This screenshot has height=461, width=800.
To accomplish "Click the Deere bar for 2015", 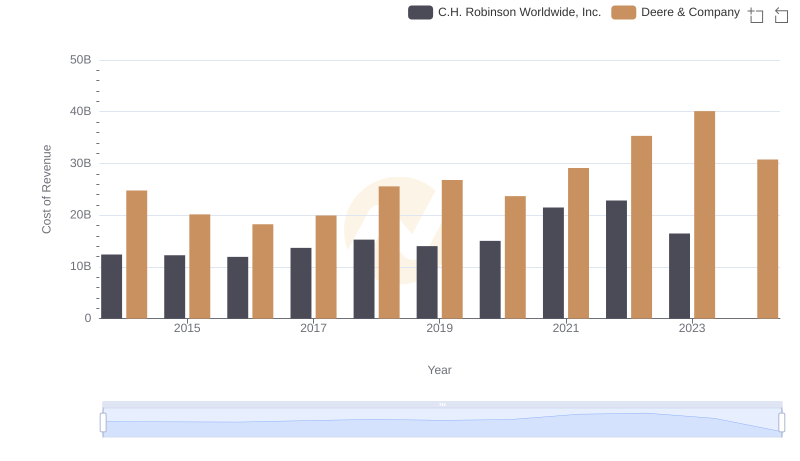I will pos(199,266).
